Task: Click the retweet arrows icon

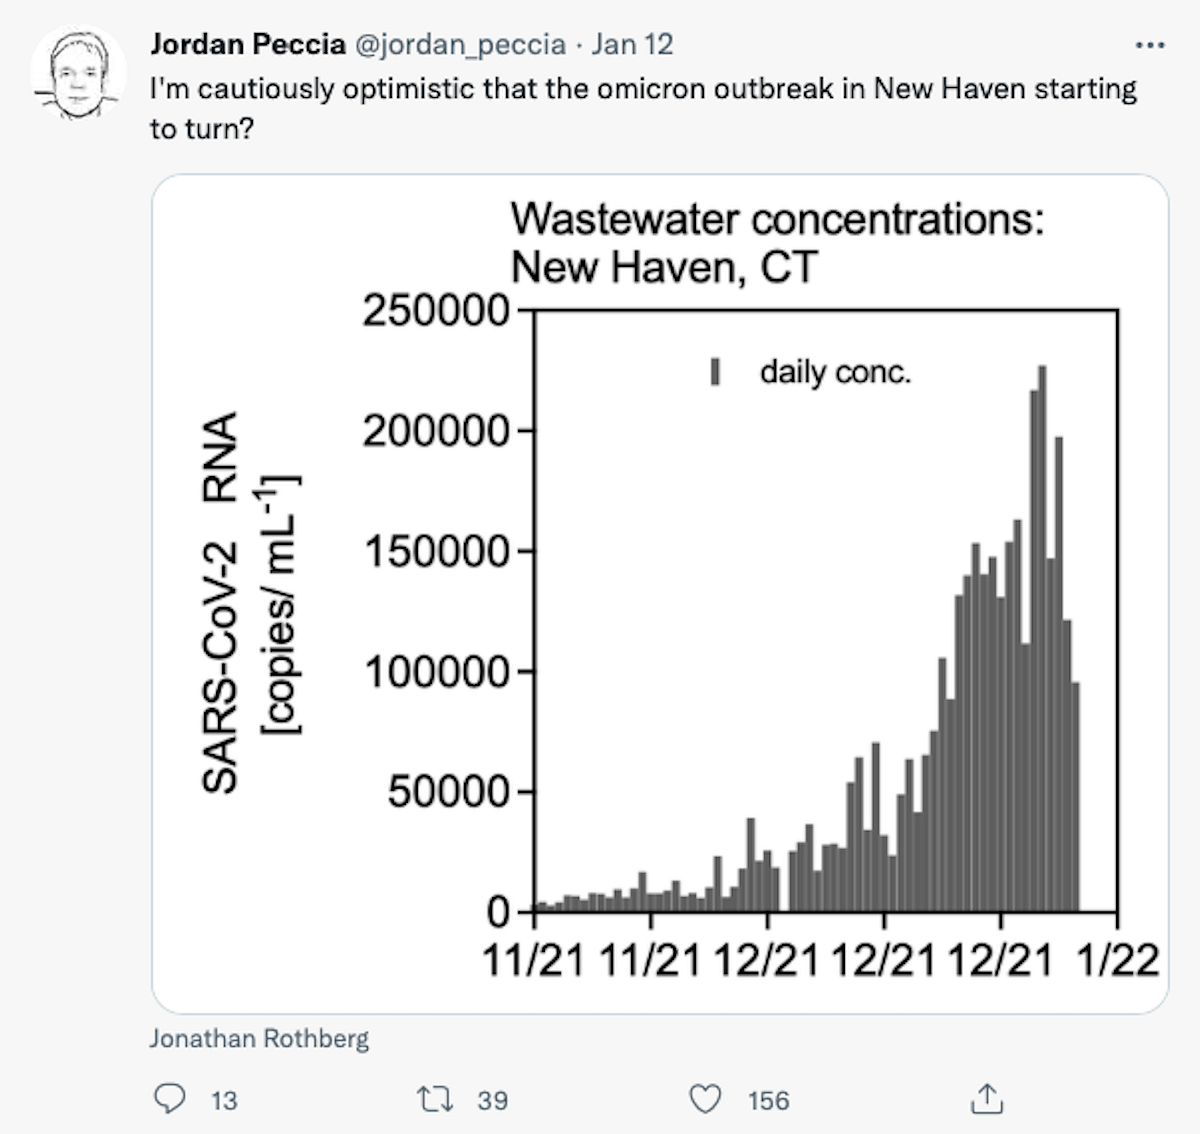Action: tap(435, 1100)
